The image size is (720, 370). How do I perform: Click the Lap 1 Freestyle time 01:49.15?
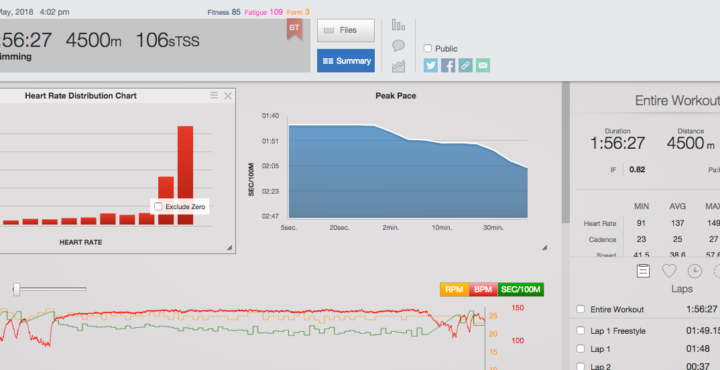[703, 331]
